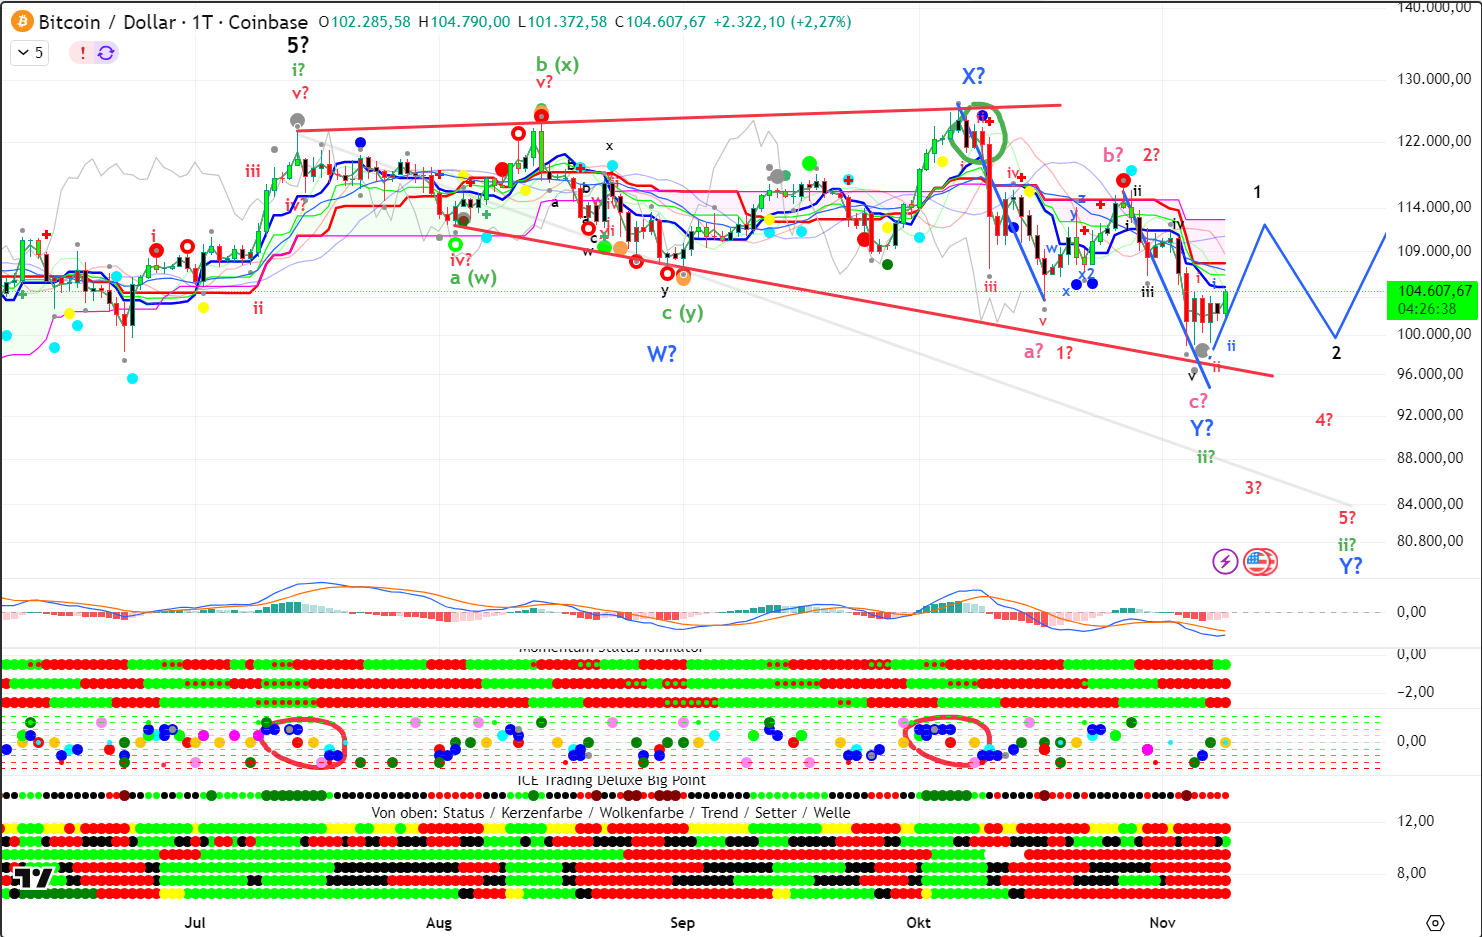Image resolution: width=1482 pixels, height=937 pixels.
Task: Click the 'ICE Trading Deluxe Big Point' indicator title
Action: [611, 780]
